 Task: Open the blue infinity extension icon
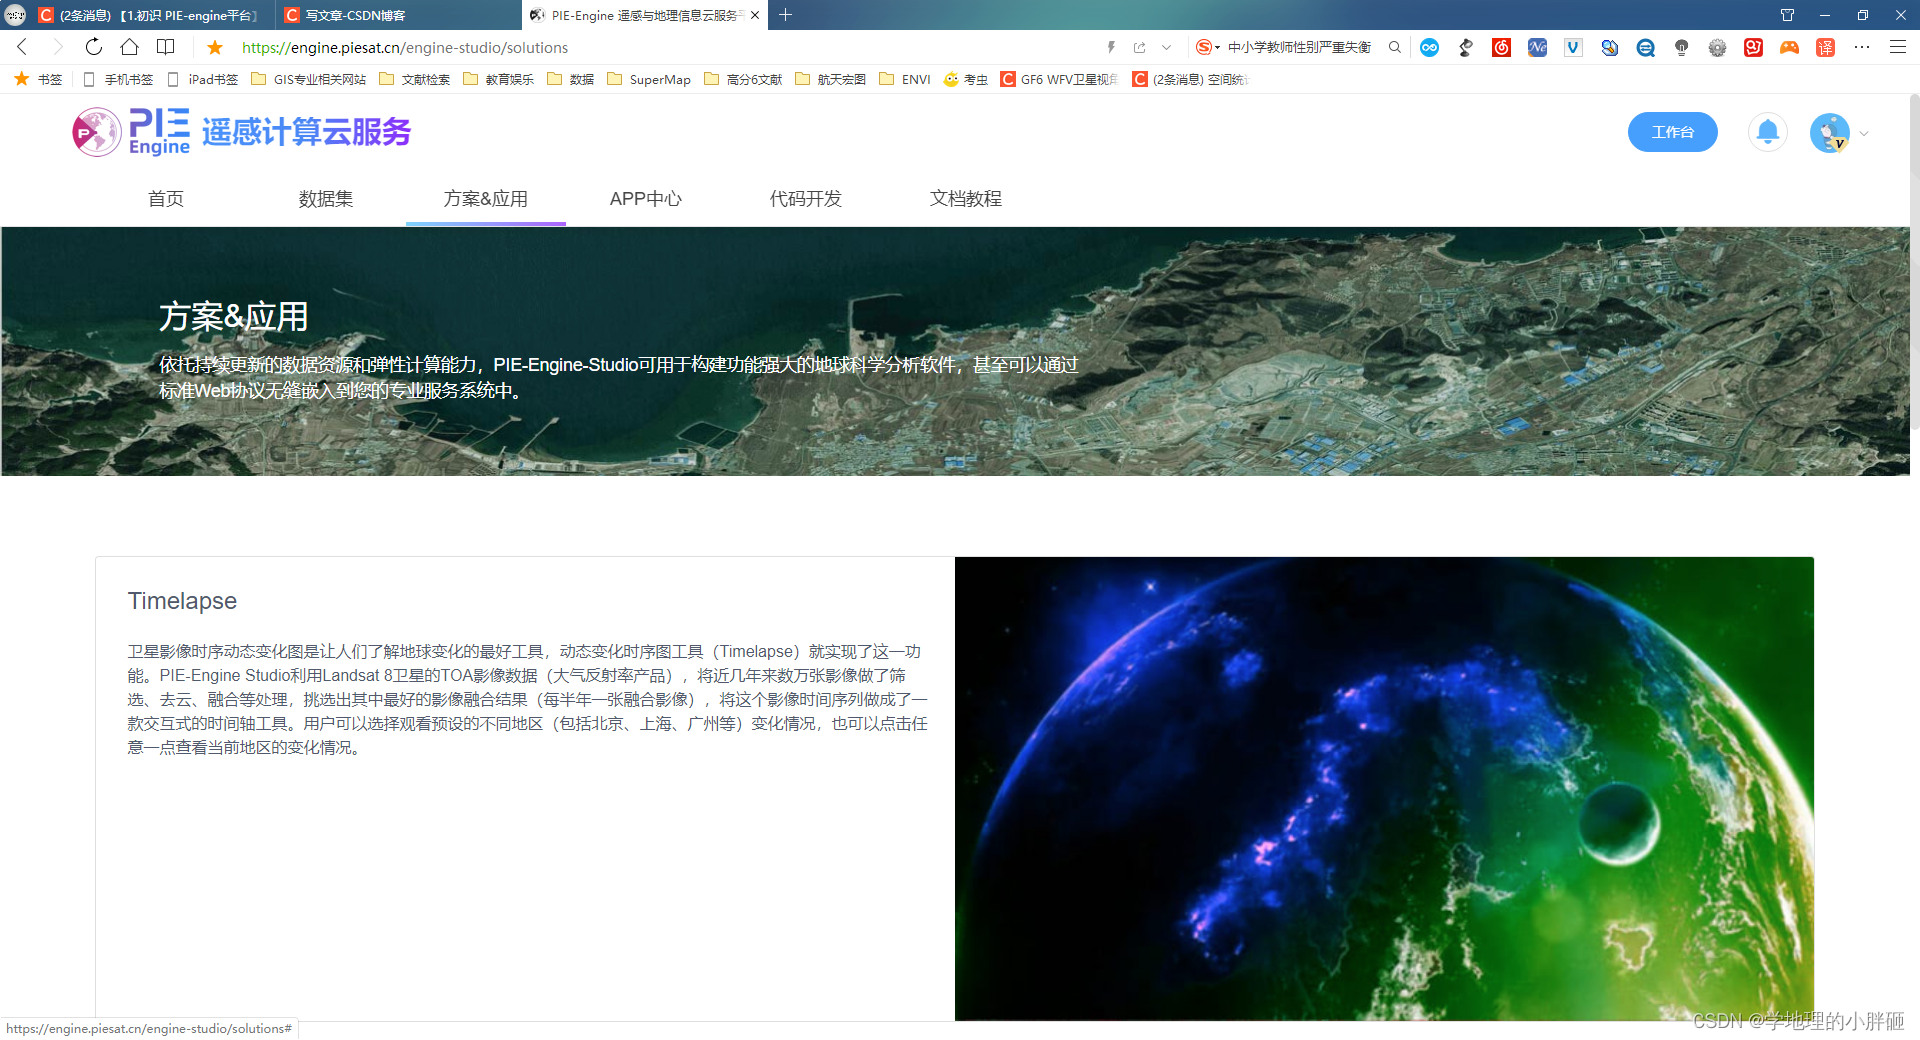(1430, 47)
